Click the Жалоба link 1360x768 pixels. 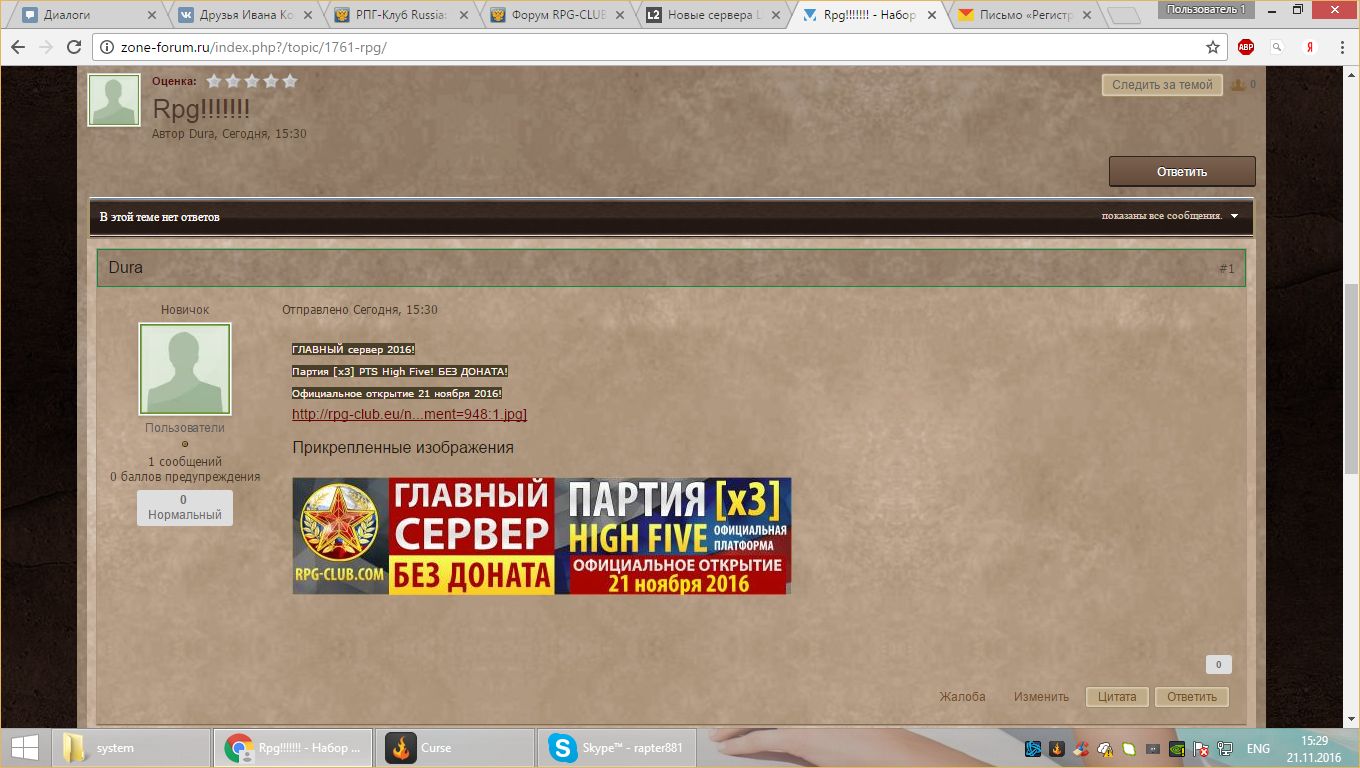click(962, 697)
